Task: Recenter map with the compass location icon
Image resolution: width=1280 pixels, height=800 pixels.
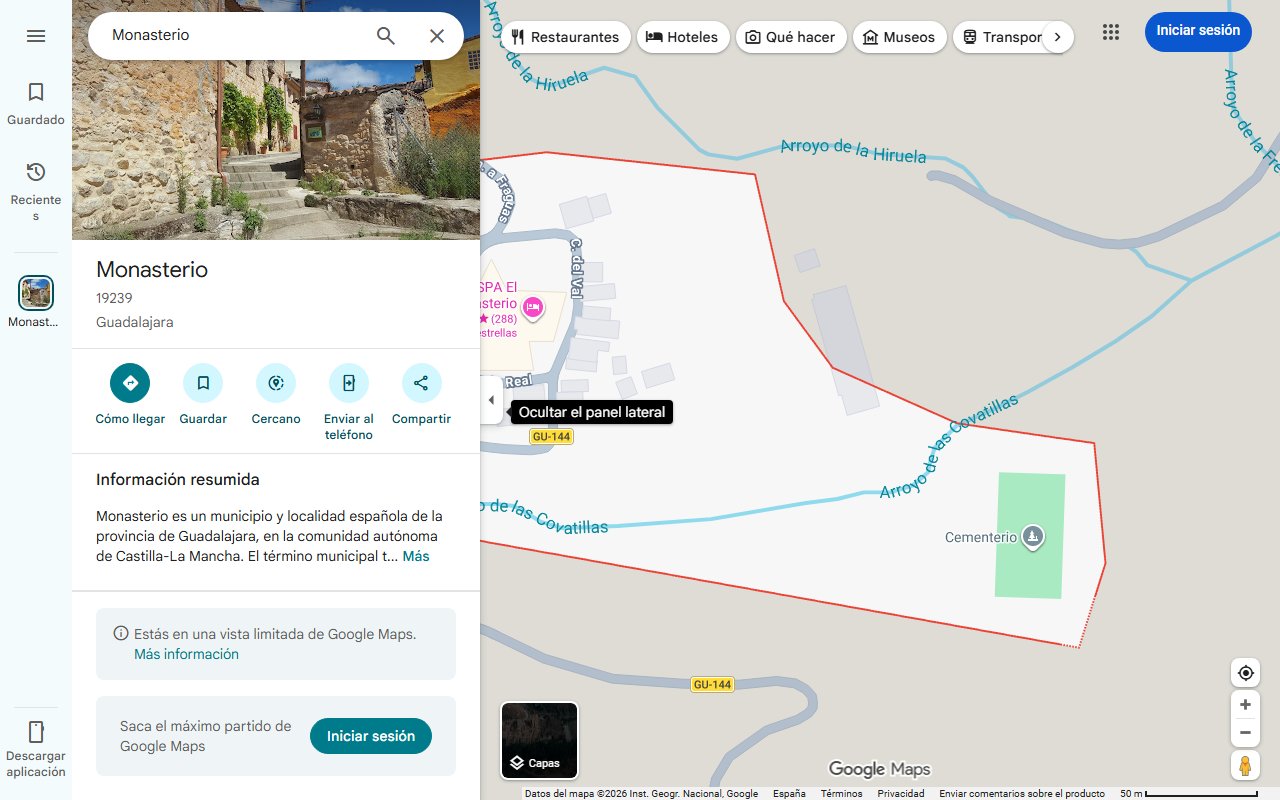Action: tap(1245, 672)
